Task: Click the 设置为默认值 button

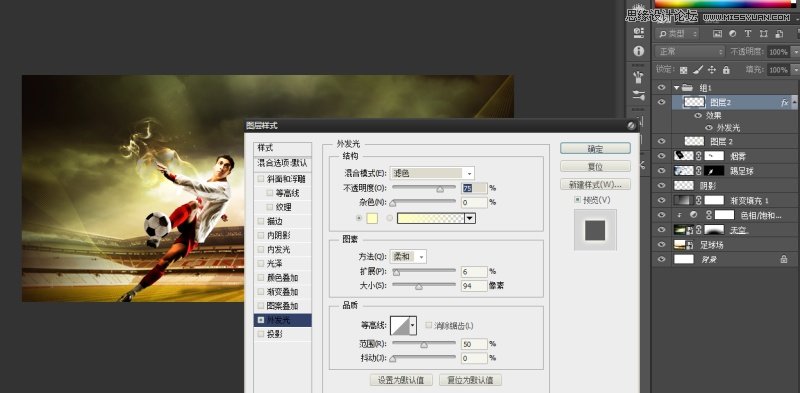Action: 401,380
